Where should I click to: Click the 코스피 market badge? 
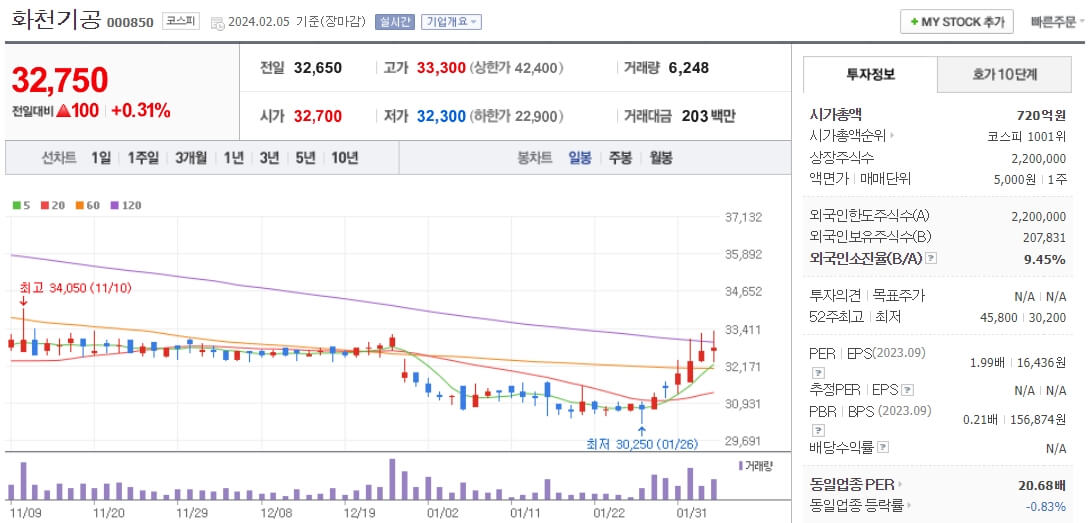point(181,22)
